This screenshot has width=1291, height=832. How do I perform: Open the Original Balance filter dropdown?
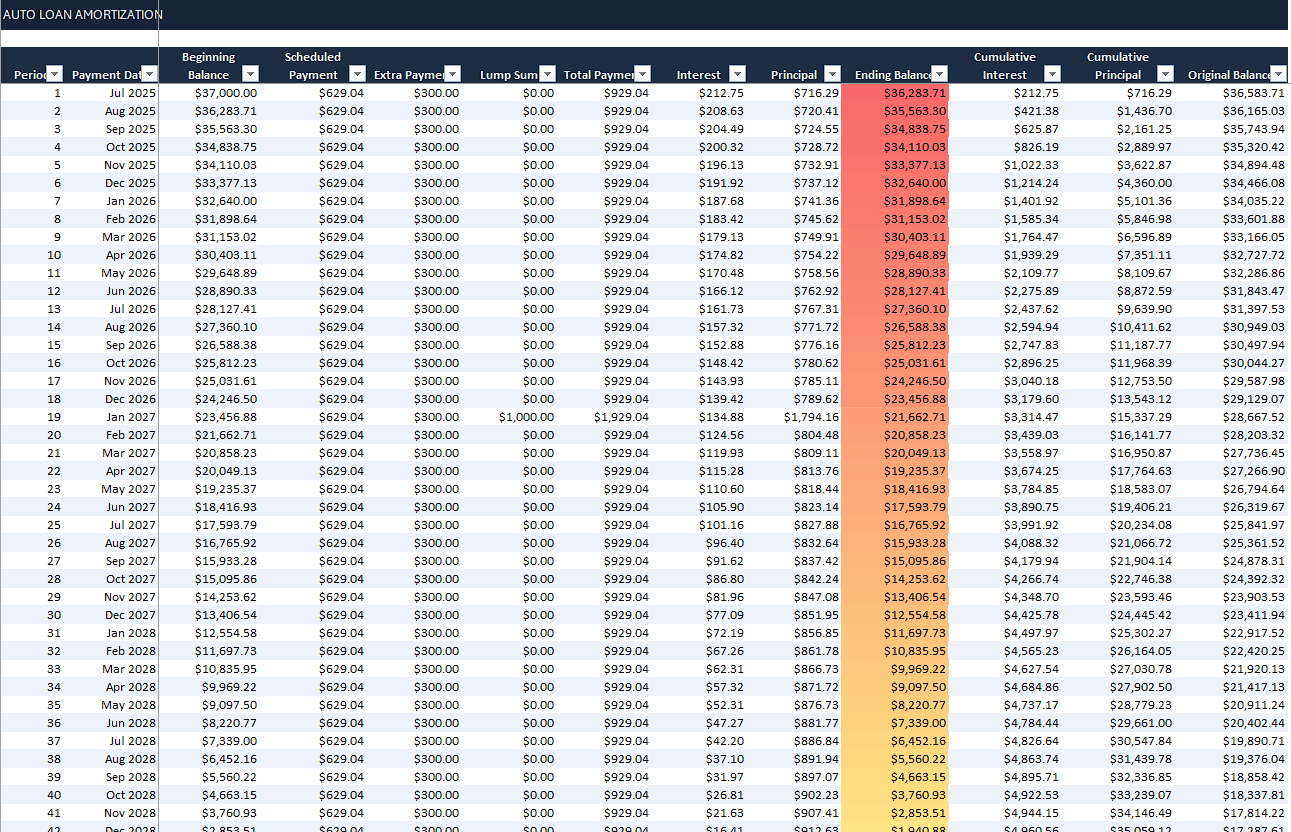(1279, 74)
